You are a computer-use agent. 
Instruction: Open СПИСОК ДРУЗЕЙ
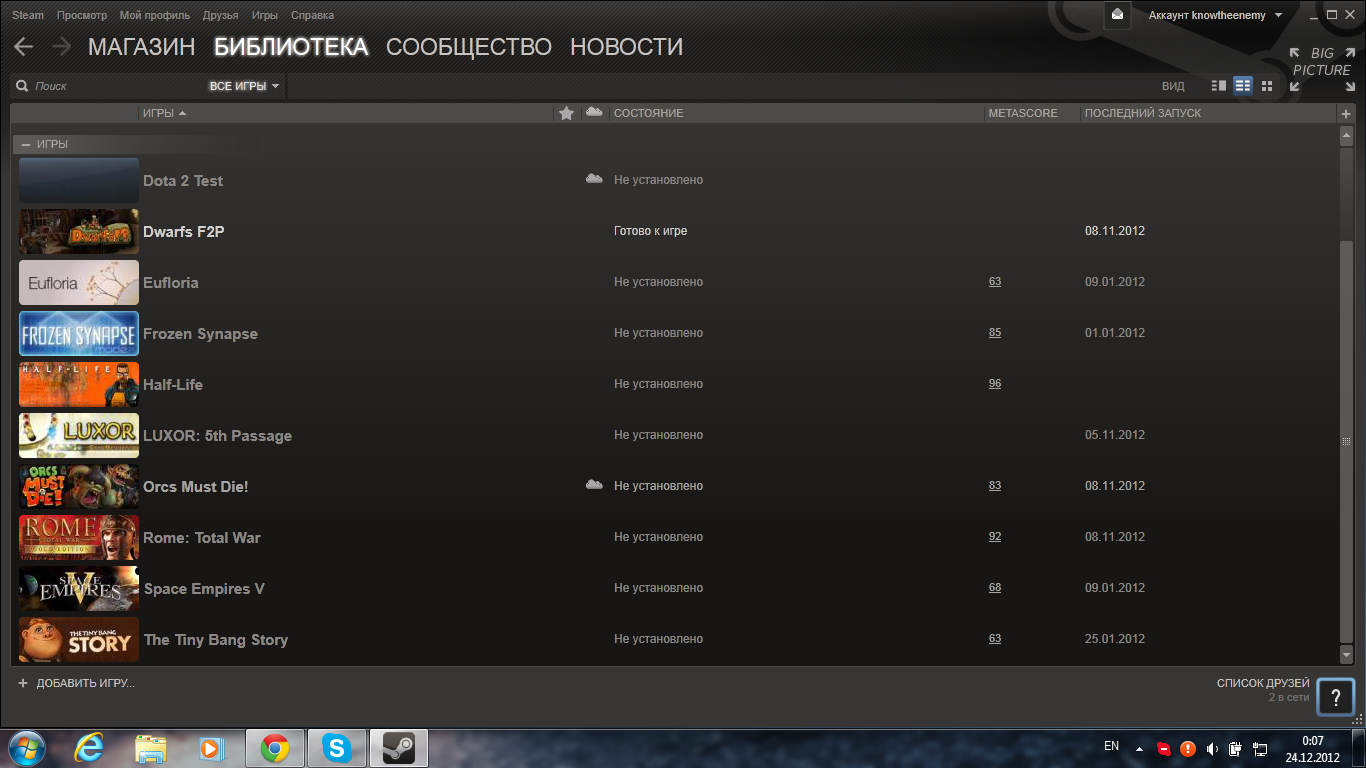tap(1263, 683)
